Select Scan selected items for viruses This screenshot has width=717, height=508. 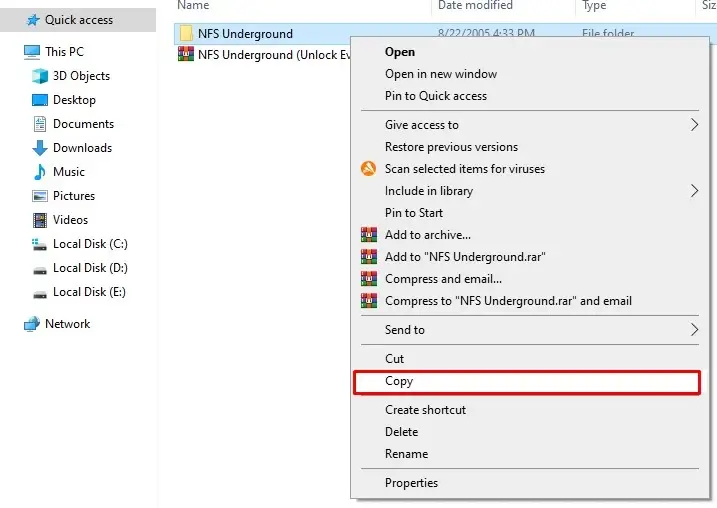pyautogui.click(x=530, y=169)
